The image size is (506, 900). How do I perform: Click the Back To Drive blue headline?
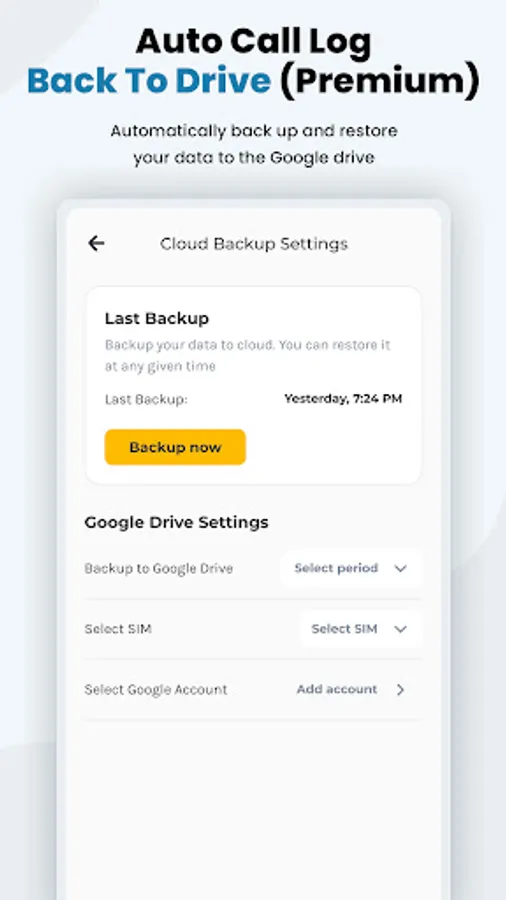[x=149, y=82]
